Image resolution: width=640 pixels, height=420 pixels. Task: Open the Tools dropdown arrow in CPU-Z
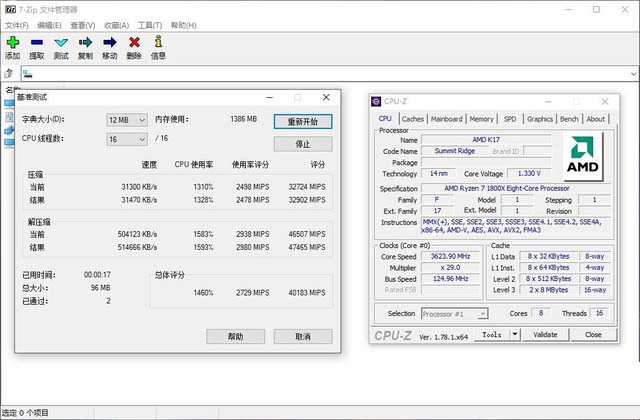(515, 334)
